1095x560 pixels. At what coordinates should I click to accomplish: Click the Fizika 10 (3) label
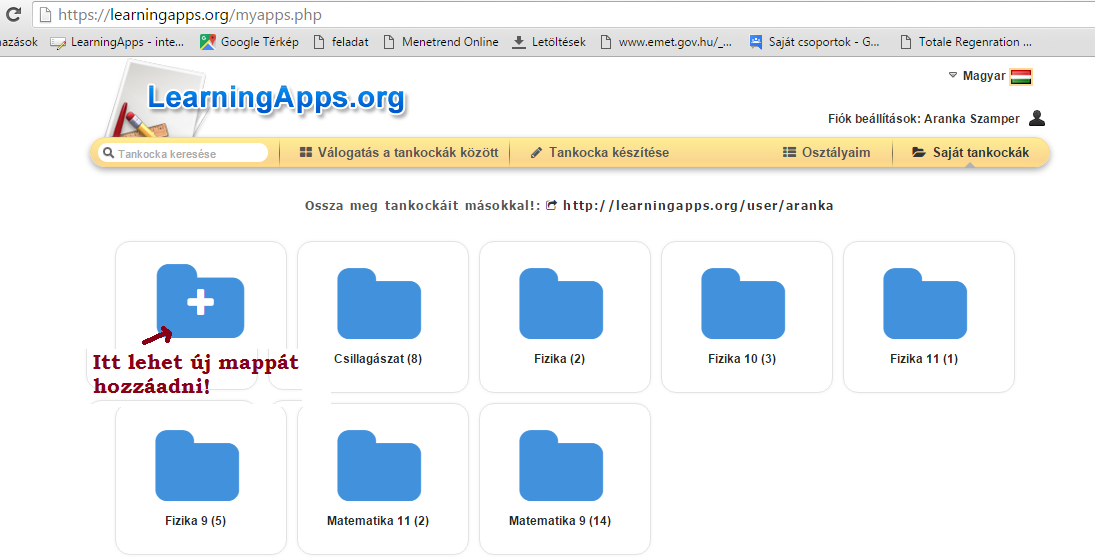pos(742,359)
